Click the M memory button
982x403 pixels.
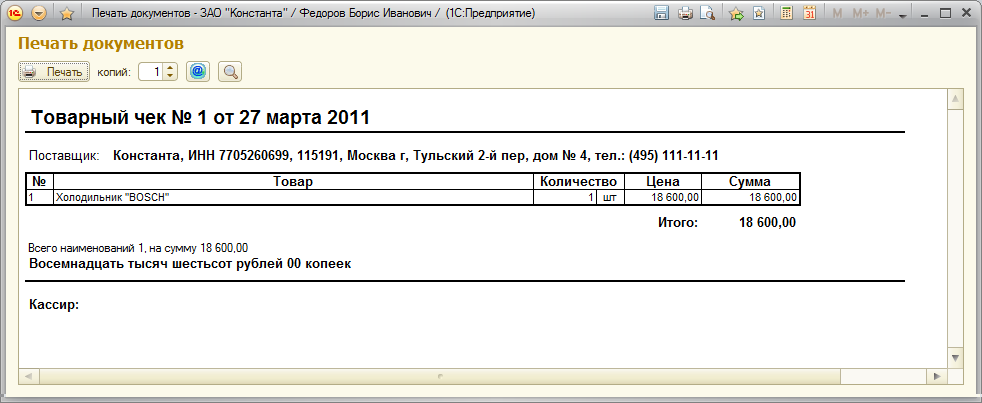pos(837,13)
